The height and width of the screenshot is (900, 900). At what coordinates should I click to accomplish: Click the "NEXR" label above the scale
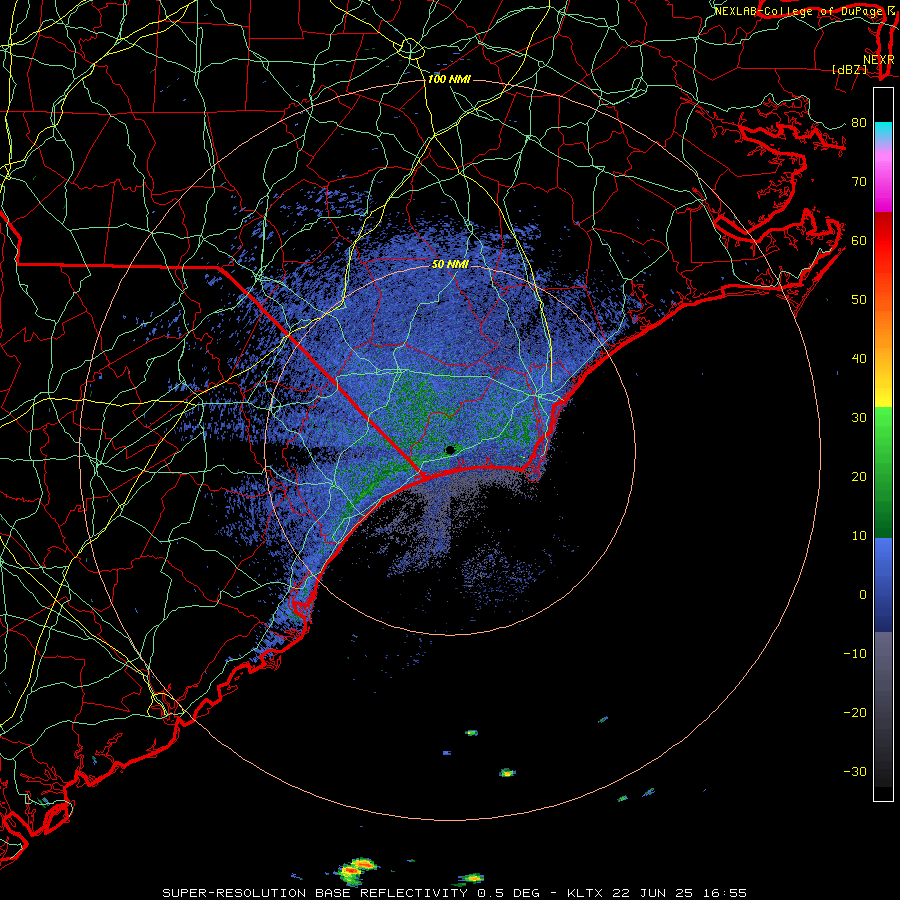click(879, 59)
